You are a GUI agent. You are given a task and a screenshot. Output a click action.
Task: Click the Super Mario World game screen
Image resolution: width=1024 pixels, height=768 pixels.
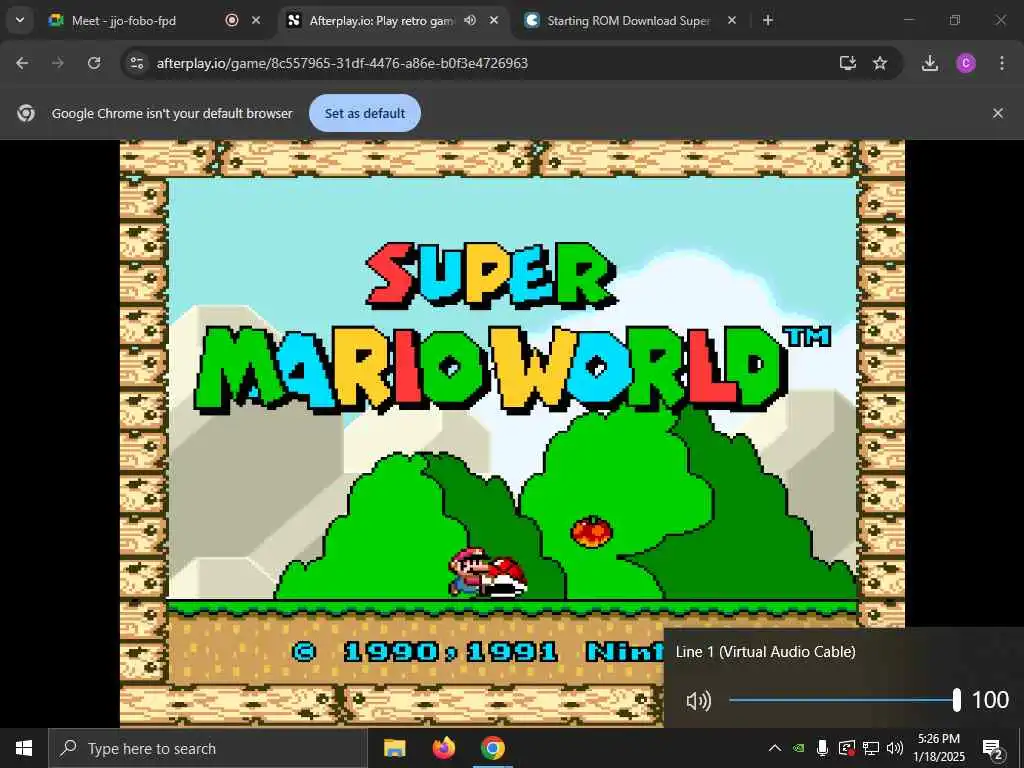click(x=512, y=432)
